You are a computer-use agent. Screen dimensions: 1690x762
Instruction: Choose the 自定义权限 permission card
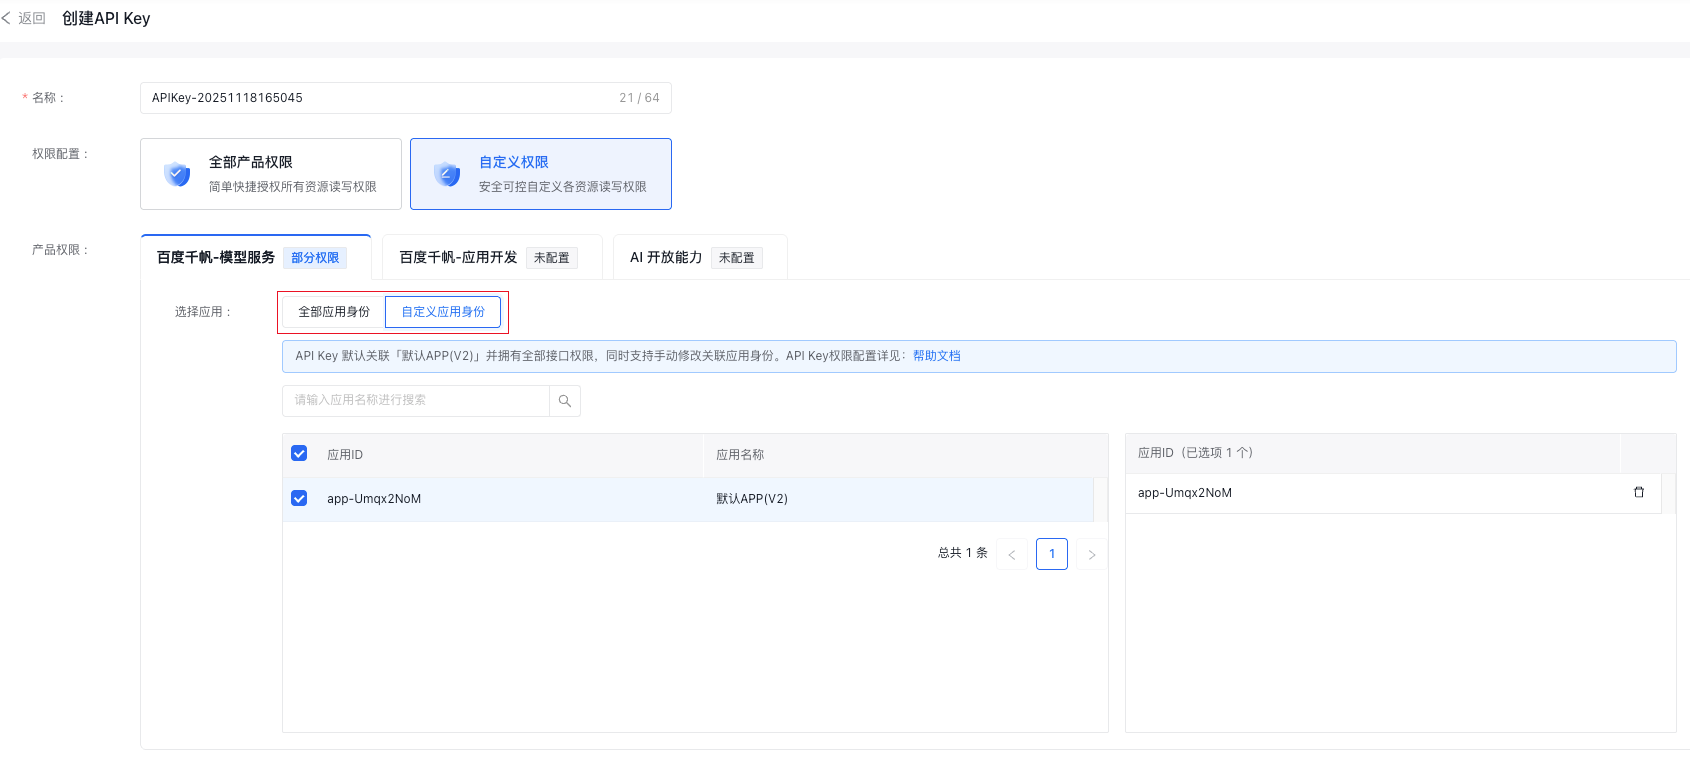[541, 174]
